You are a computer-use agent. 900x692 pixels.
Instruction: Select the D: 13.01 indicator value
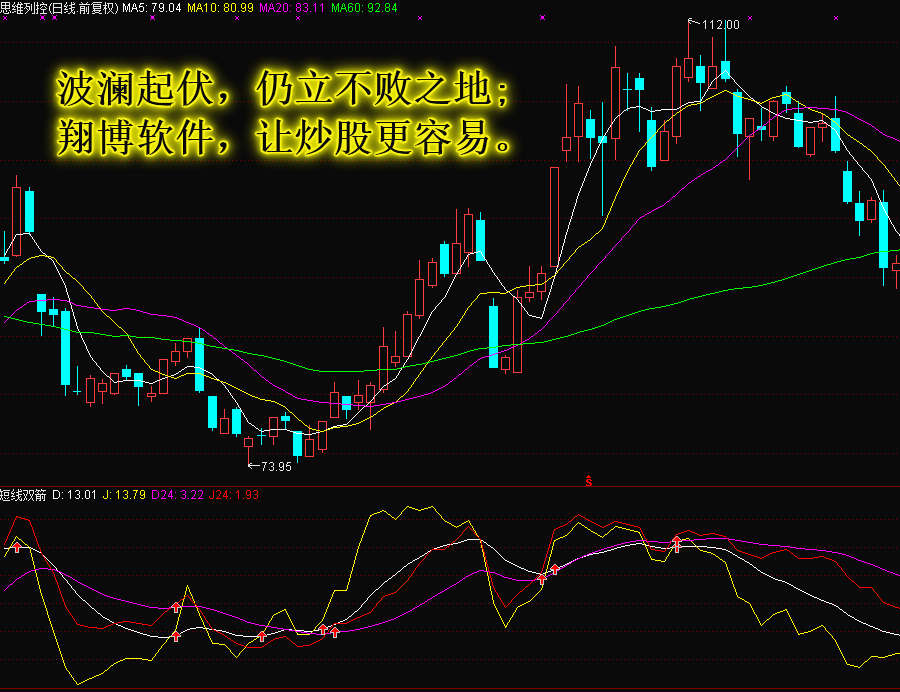point(75,495)
